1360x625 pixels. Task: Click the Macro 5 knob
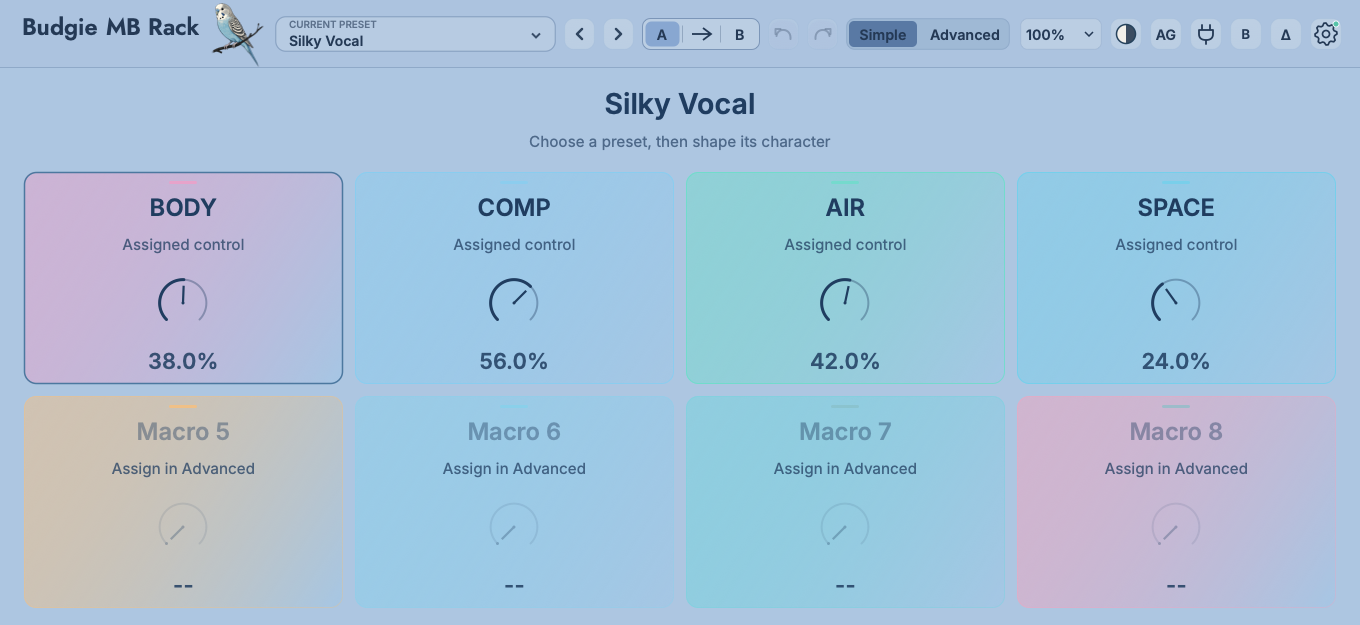tap(183, 526)
